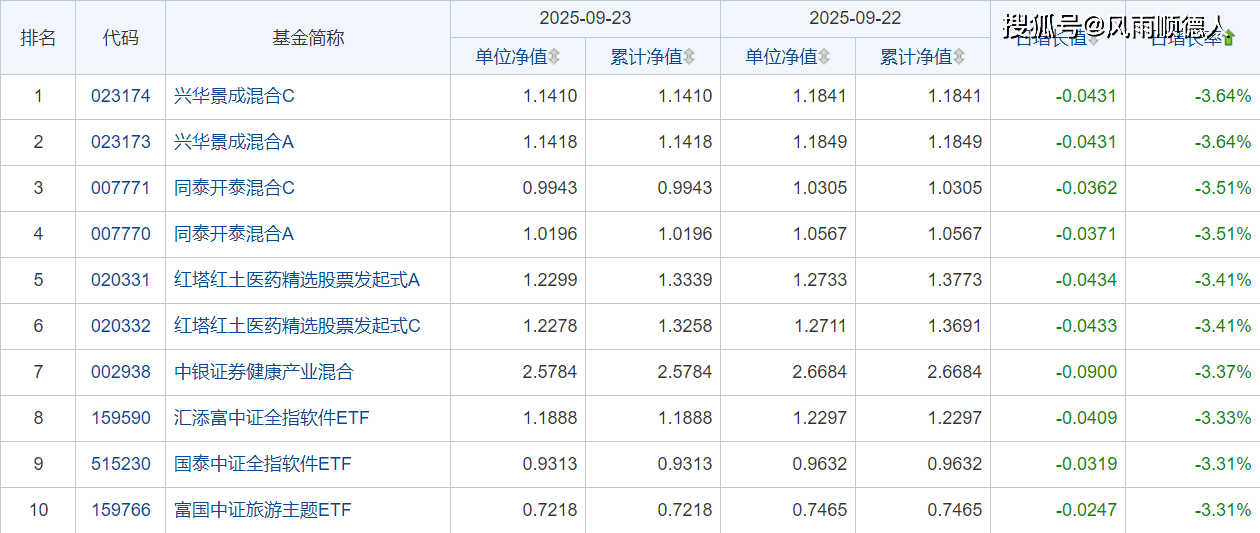Screen dimensions: 1260x533
Task: Open fund code 159766
Action: [121, 510]
